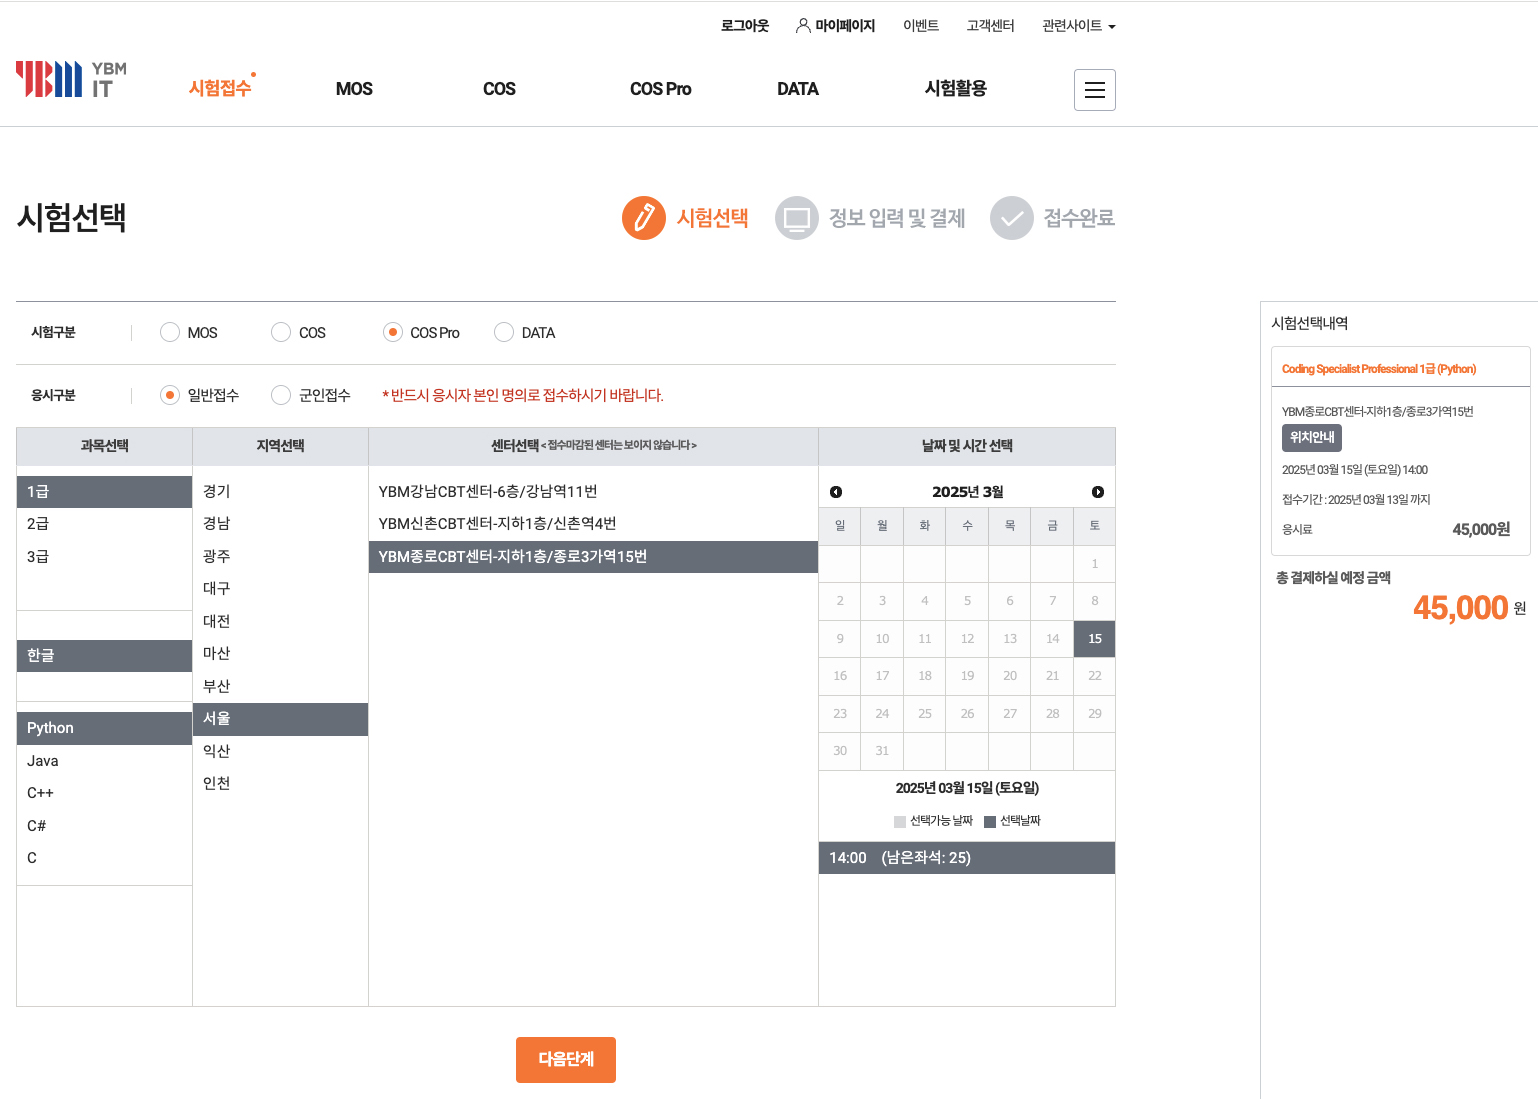
Task: Choose 일반접수 radio option
Action: 170,395
